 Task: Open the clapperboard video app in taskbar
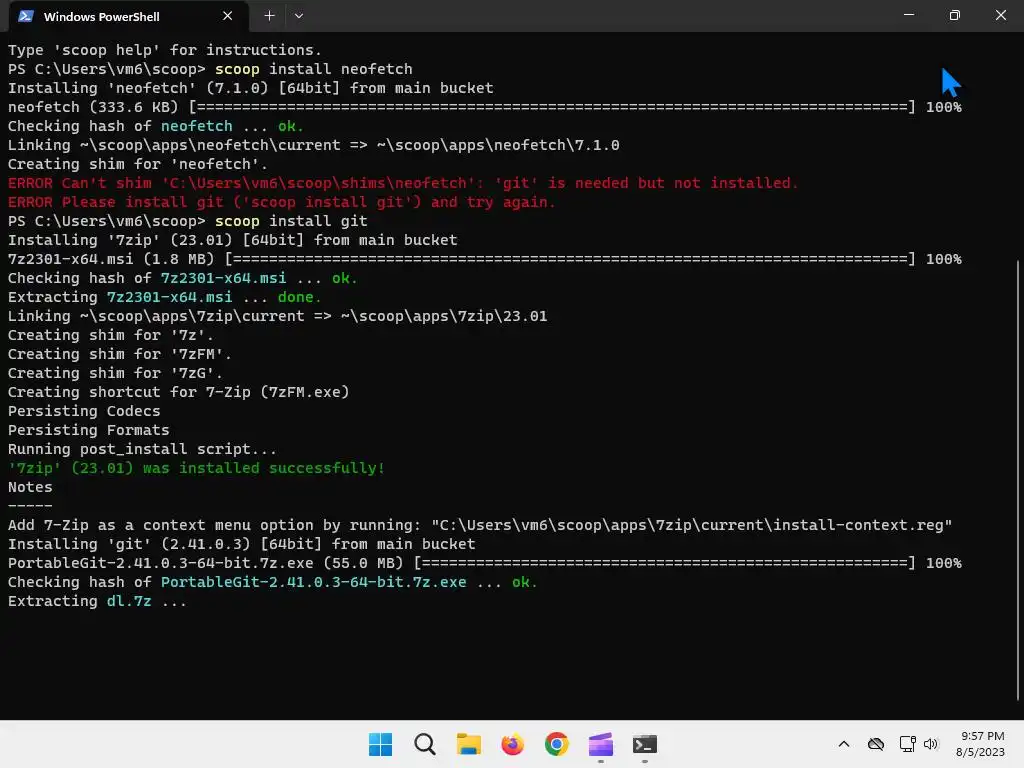(x=601, y=744)
